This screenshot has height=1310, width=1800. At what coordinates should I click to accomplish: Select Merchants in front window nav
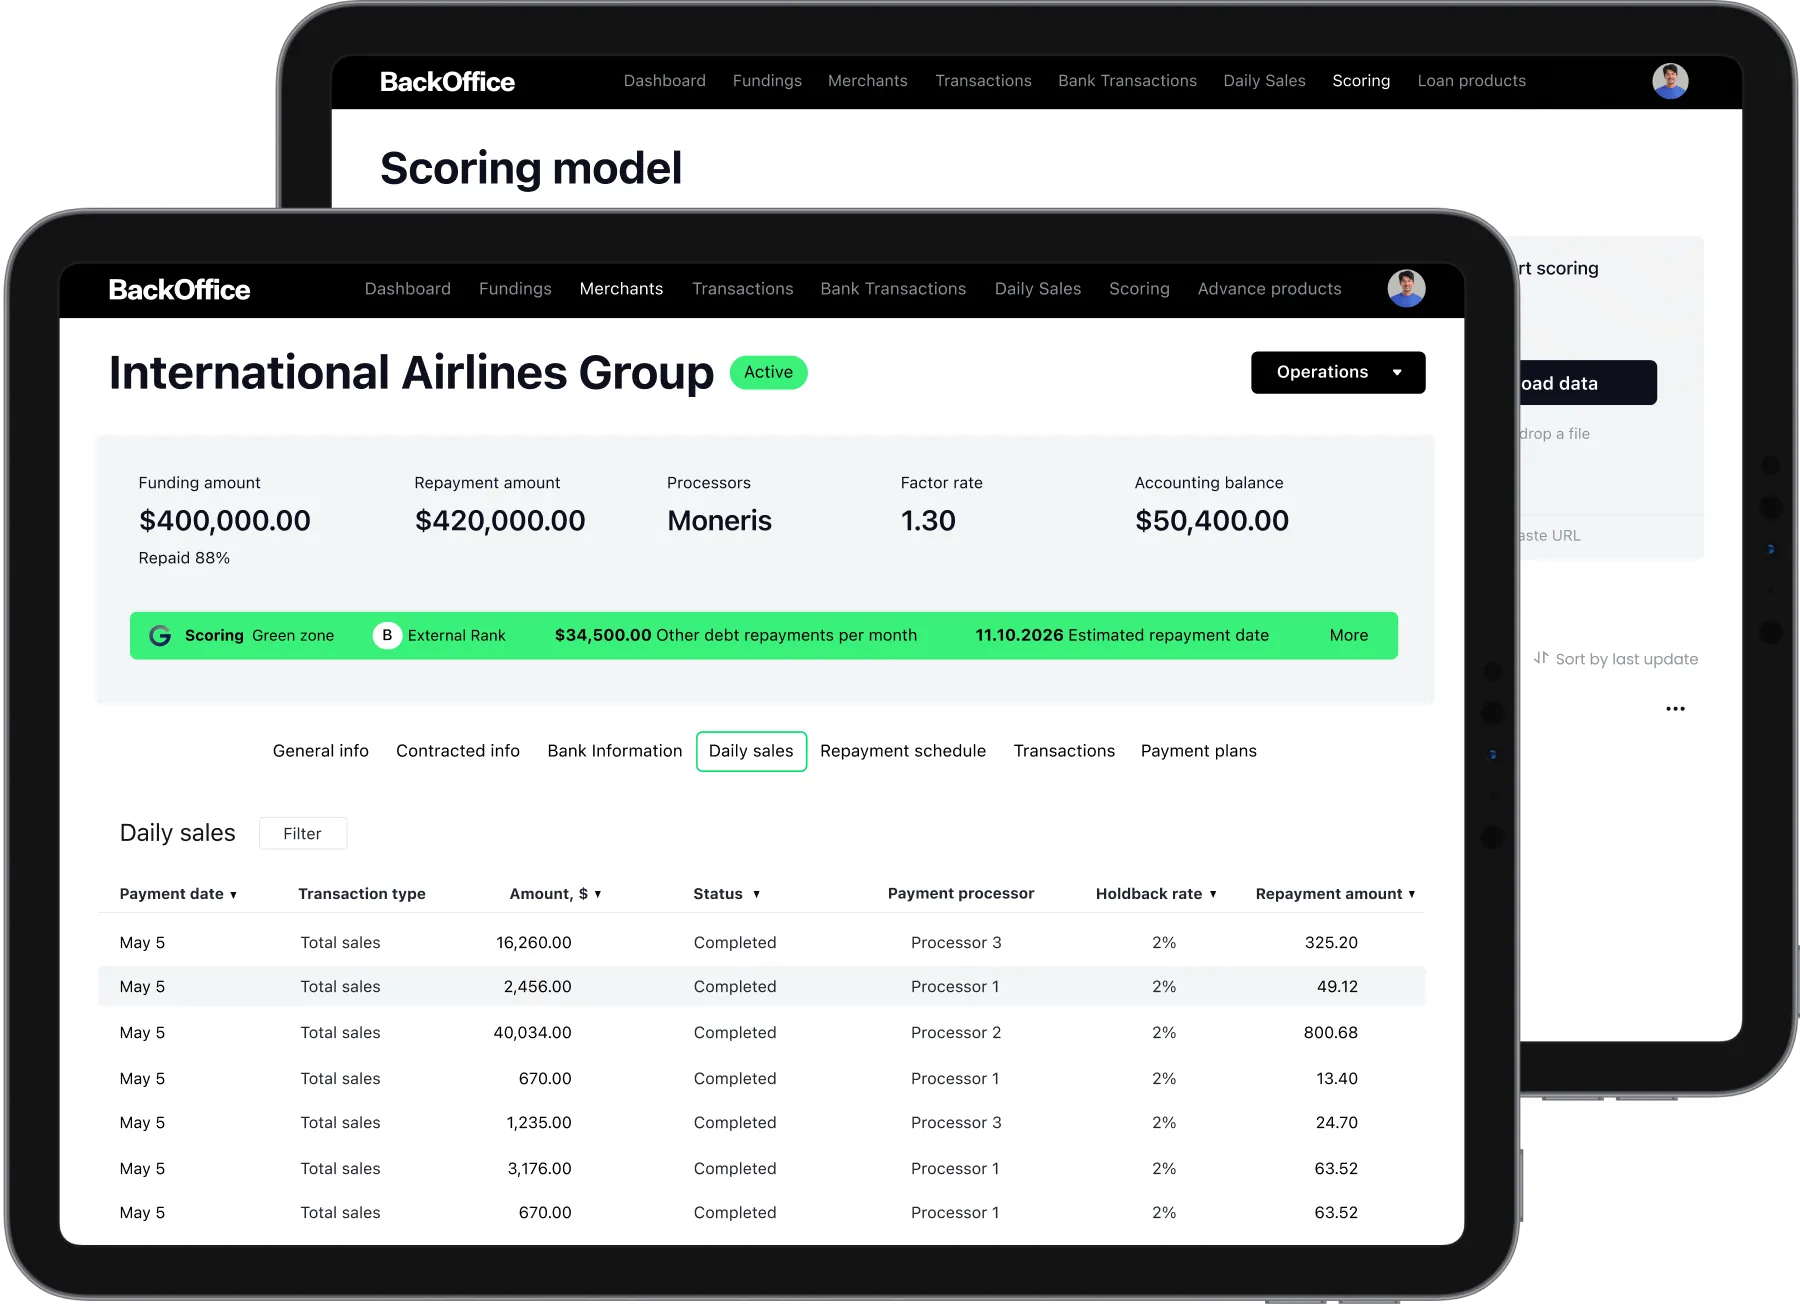coord(621,289)
